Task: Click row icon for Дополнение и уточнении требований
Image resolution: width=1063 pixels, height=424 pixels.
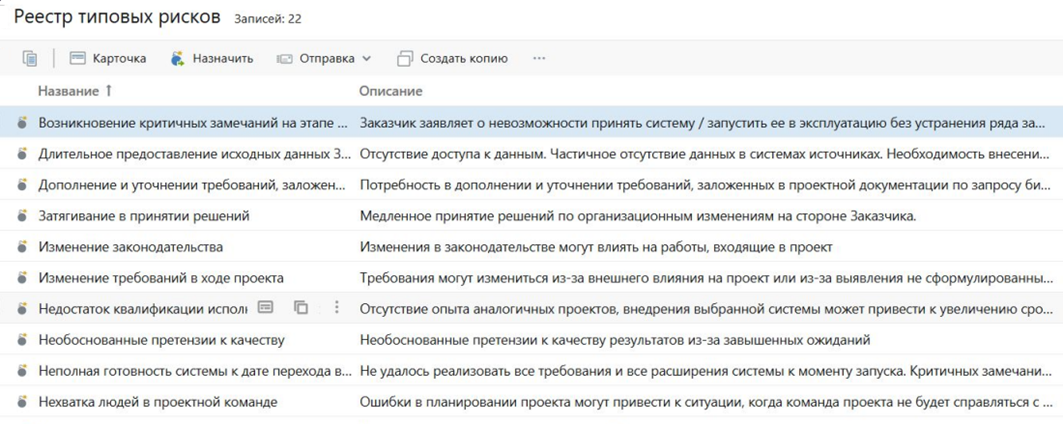Action: 22,185
